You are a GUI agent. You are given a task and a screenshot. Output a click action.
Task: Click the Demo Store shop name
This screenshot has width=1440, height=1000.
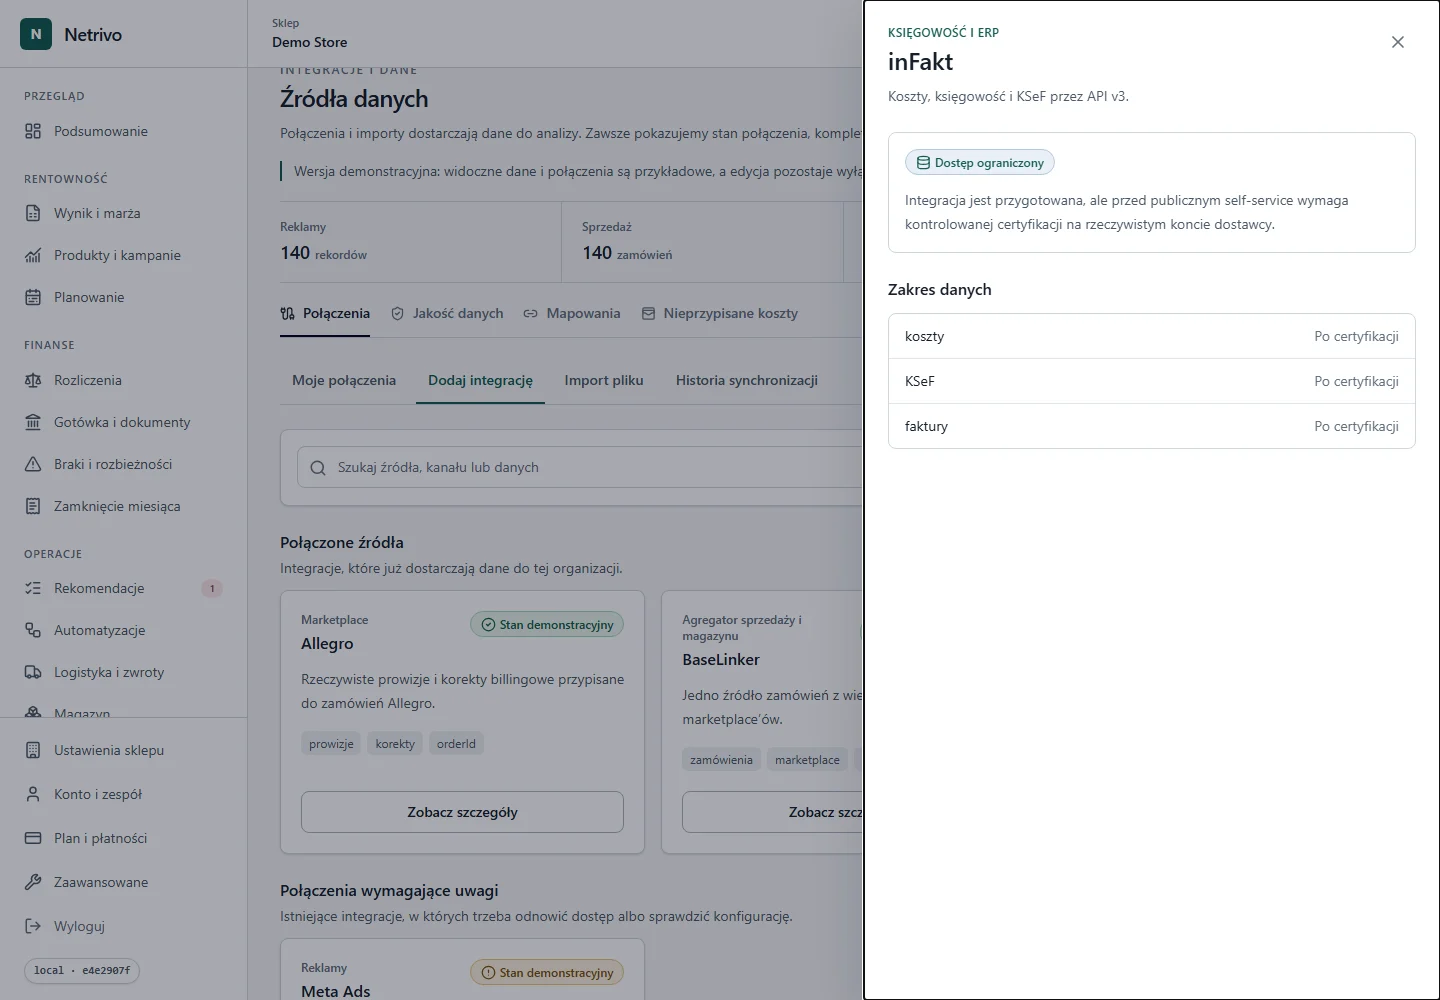(x=310, y=42)
